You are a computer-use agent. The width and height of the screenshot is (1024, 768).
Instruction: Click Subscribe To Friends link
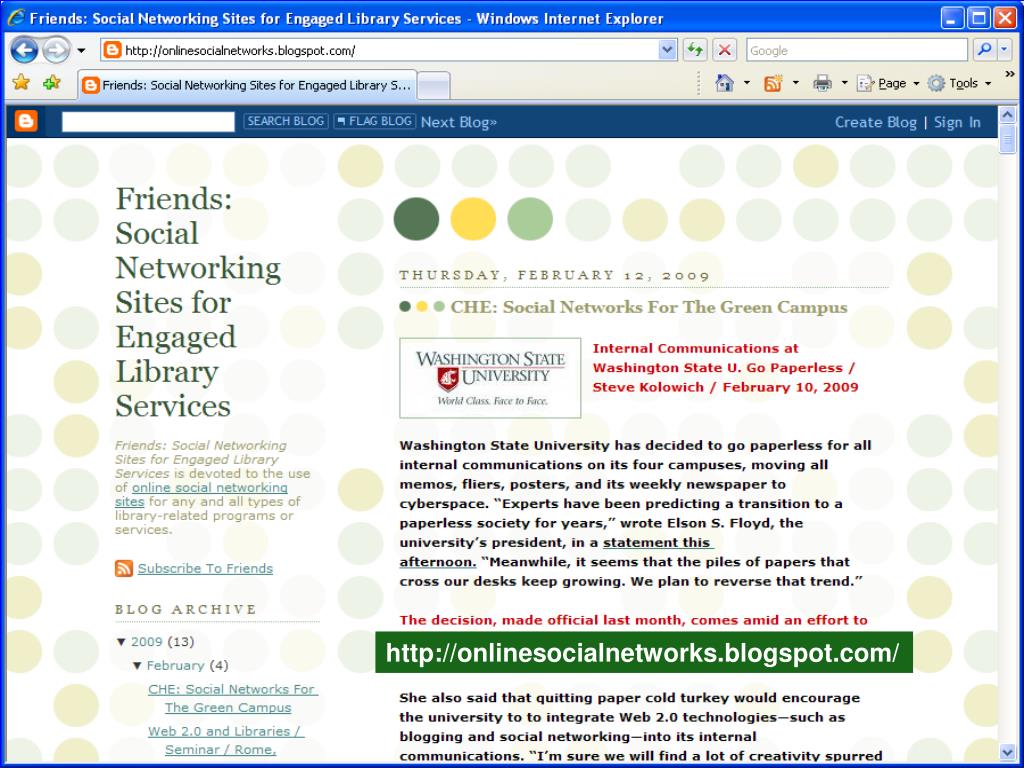205,568
